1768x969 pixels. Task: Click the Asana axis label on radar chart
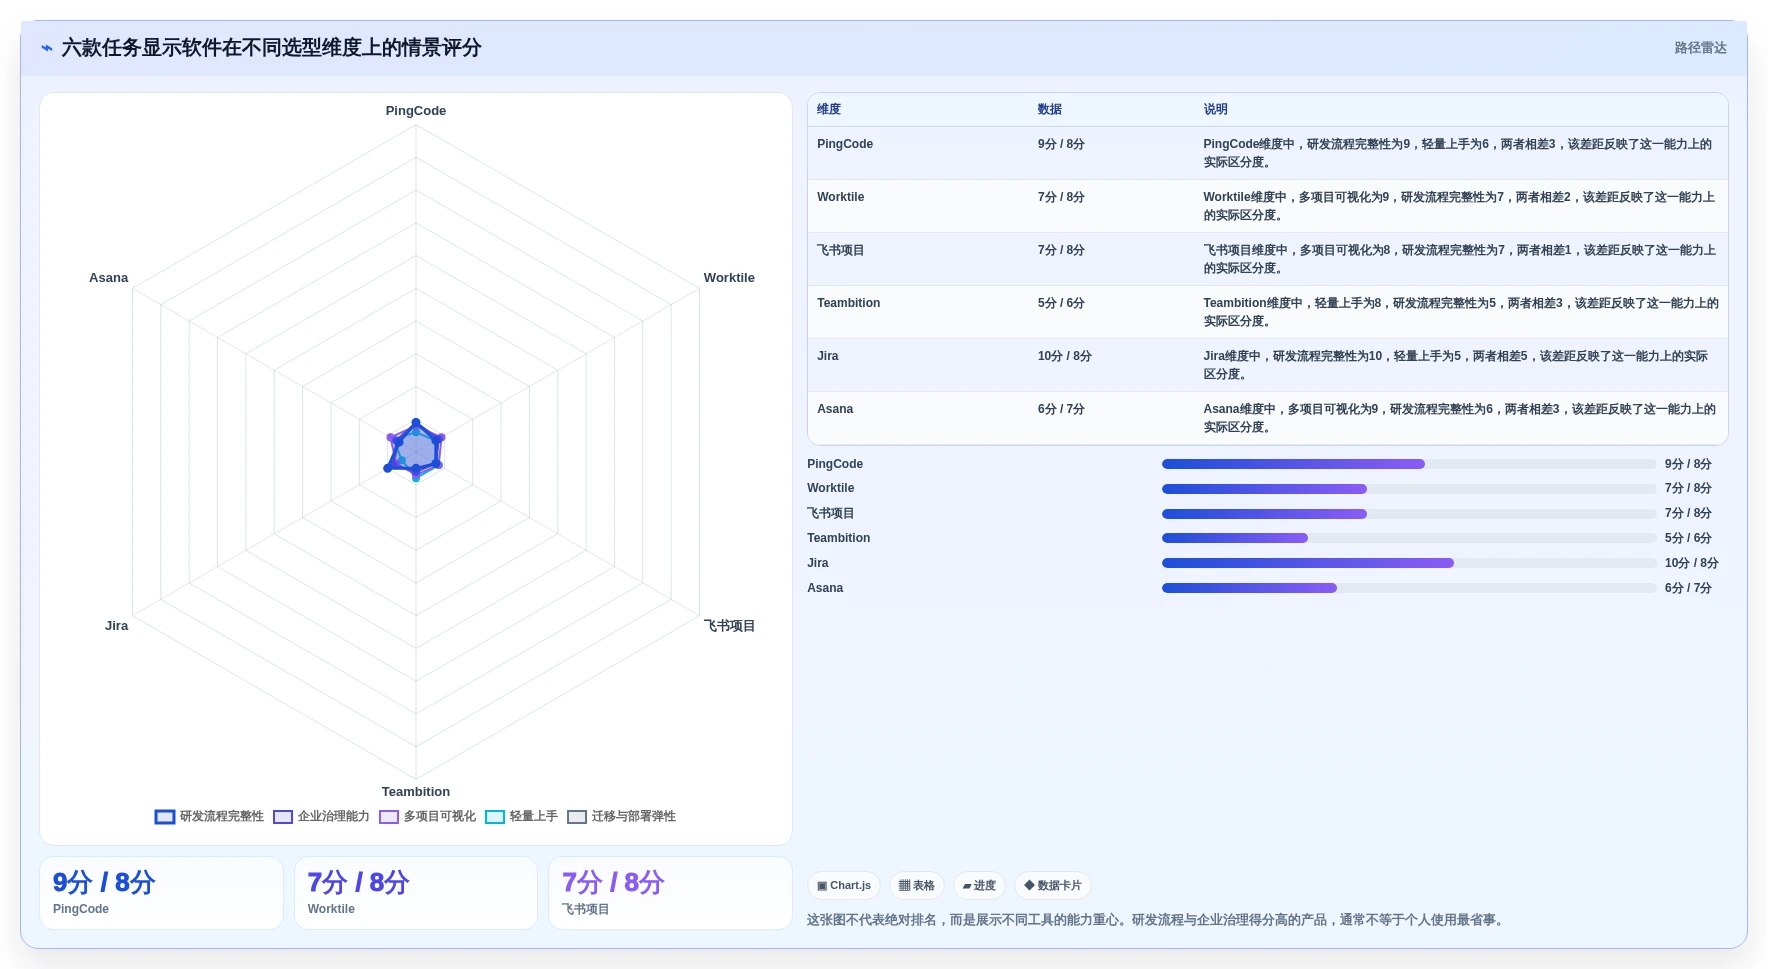pos(108,278)
